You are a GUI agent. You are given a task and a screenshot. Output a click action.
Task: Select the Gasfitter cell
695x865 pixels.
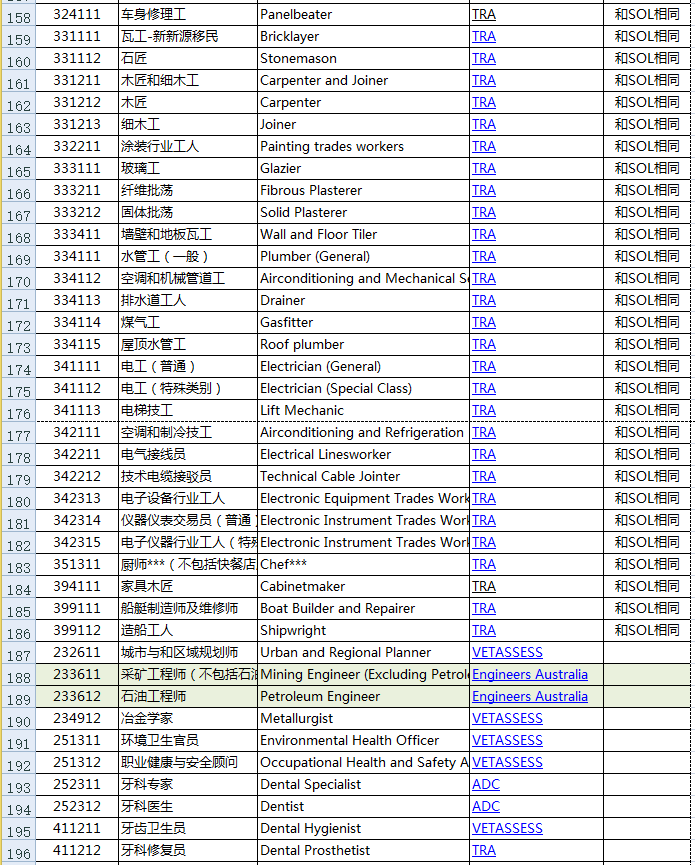[363, 322]
